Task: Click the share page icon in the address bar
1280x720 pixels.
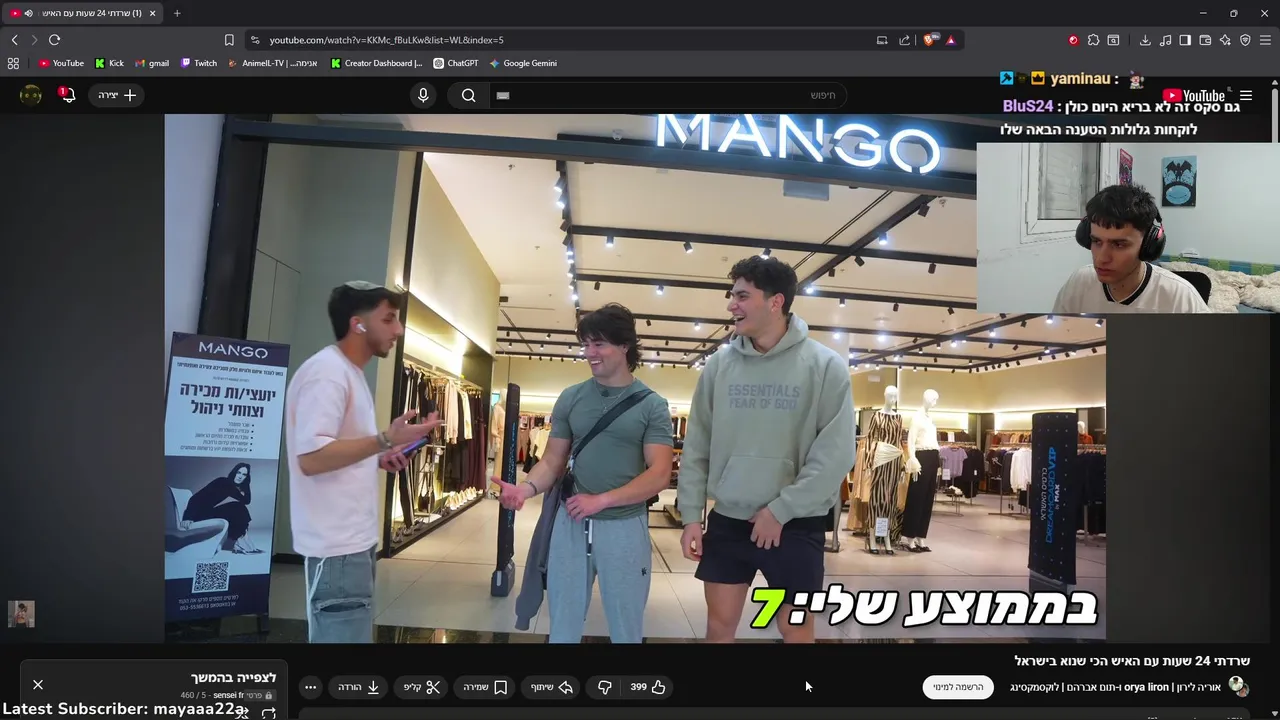Action: [905, 40]
